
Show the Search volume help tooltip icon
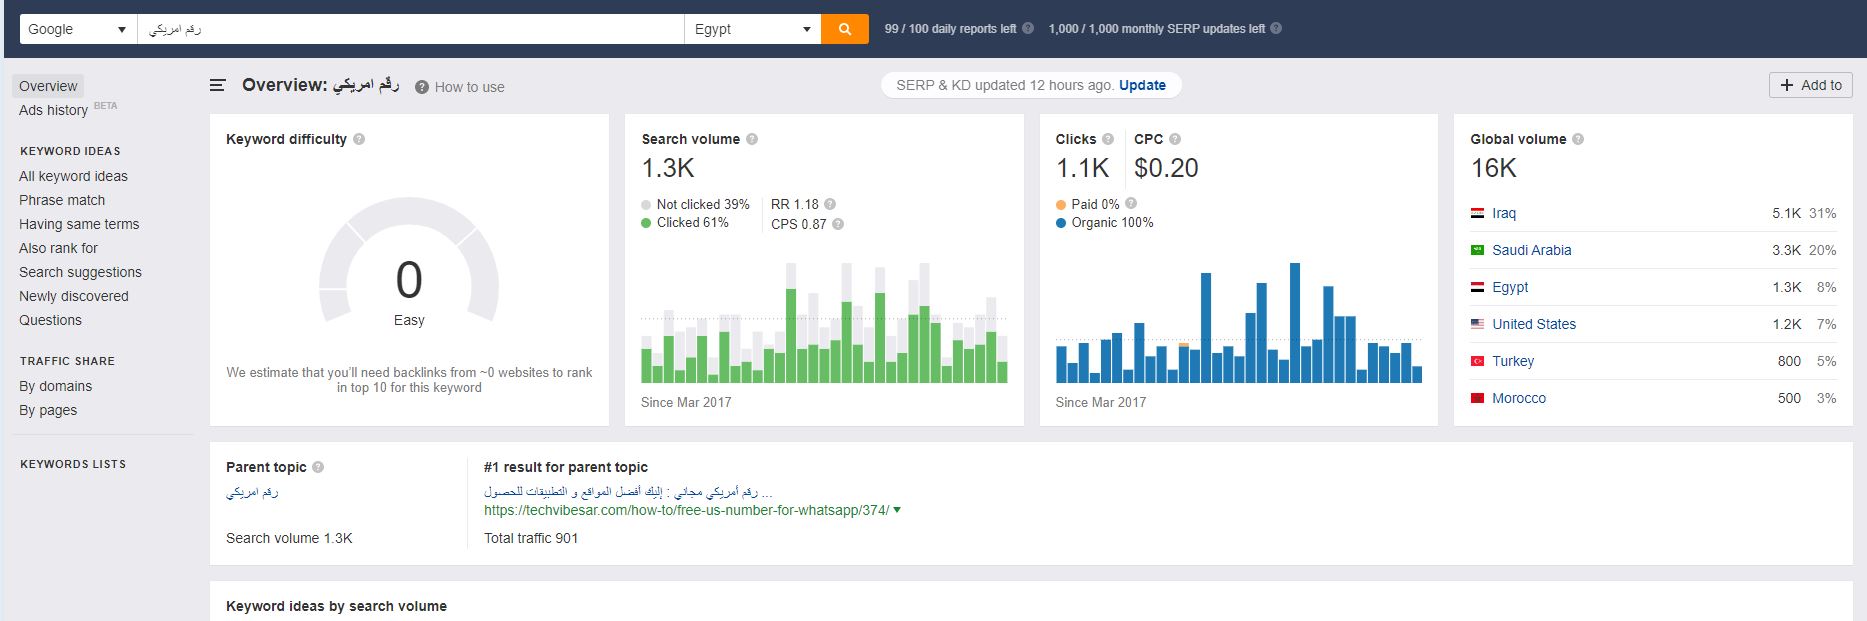pos(752,139)
